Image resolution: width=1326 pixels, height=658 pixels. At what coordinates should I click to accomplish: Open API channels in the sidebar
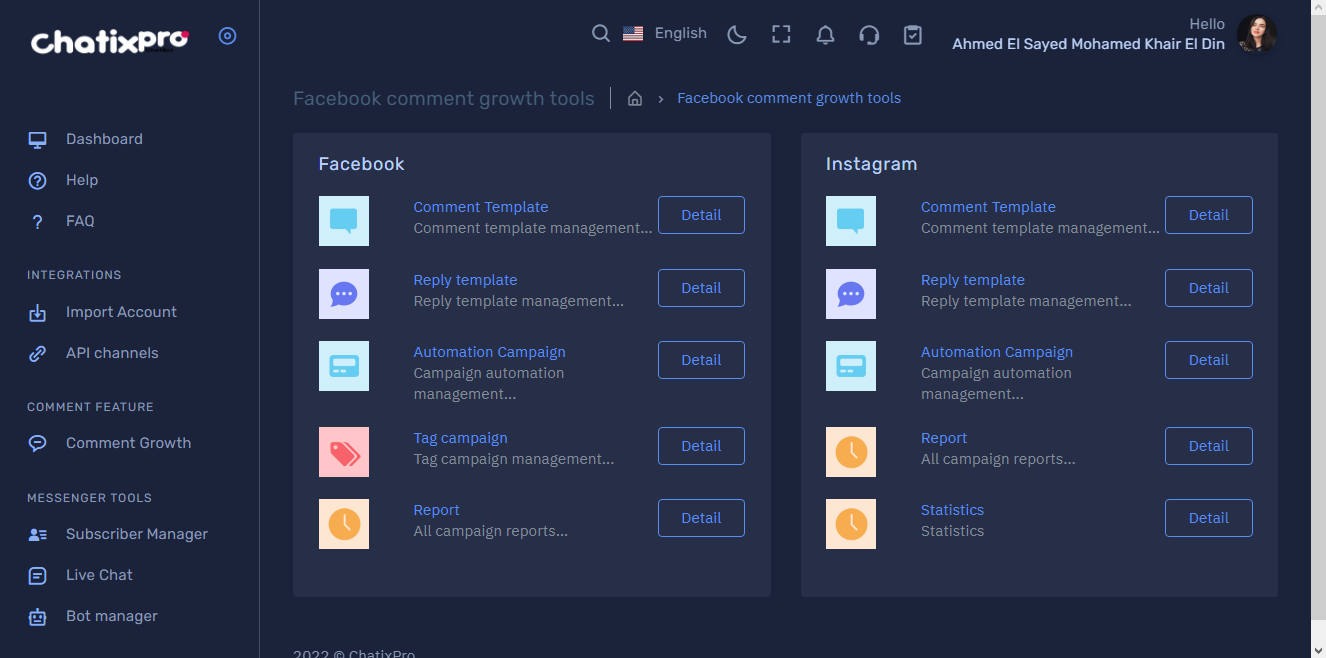coord(112,353)
